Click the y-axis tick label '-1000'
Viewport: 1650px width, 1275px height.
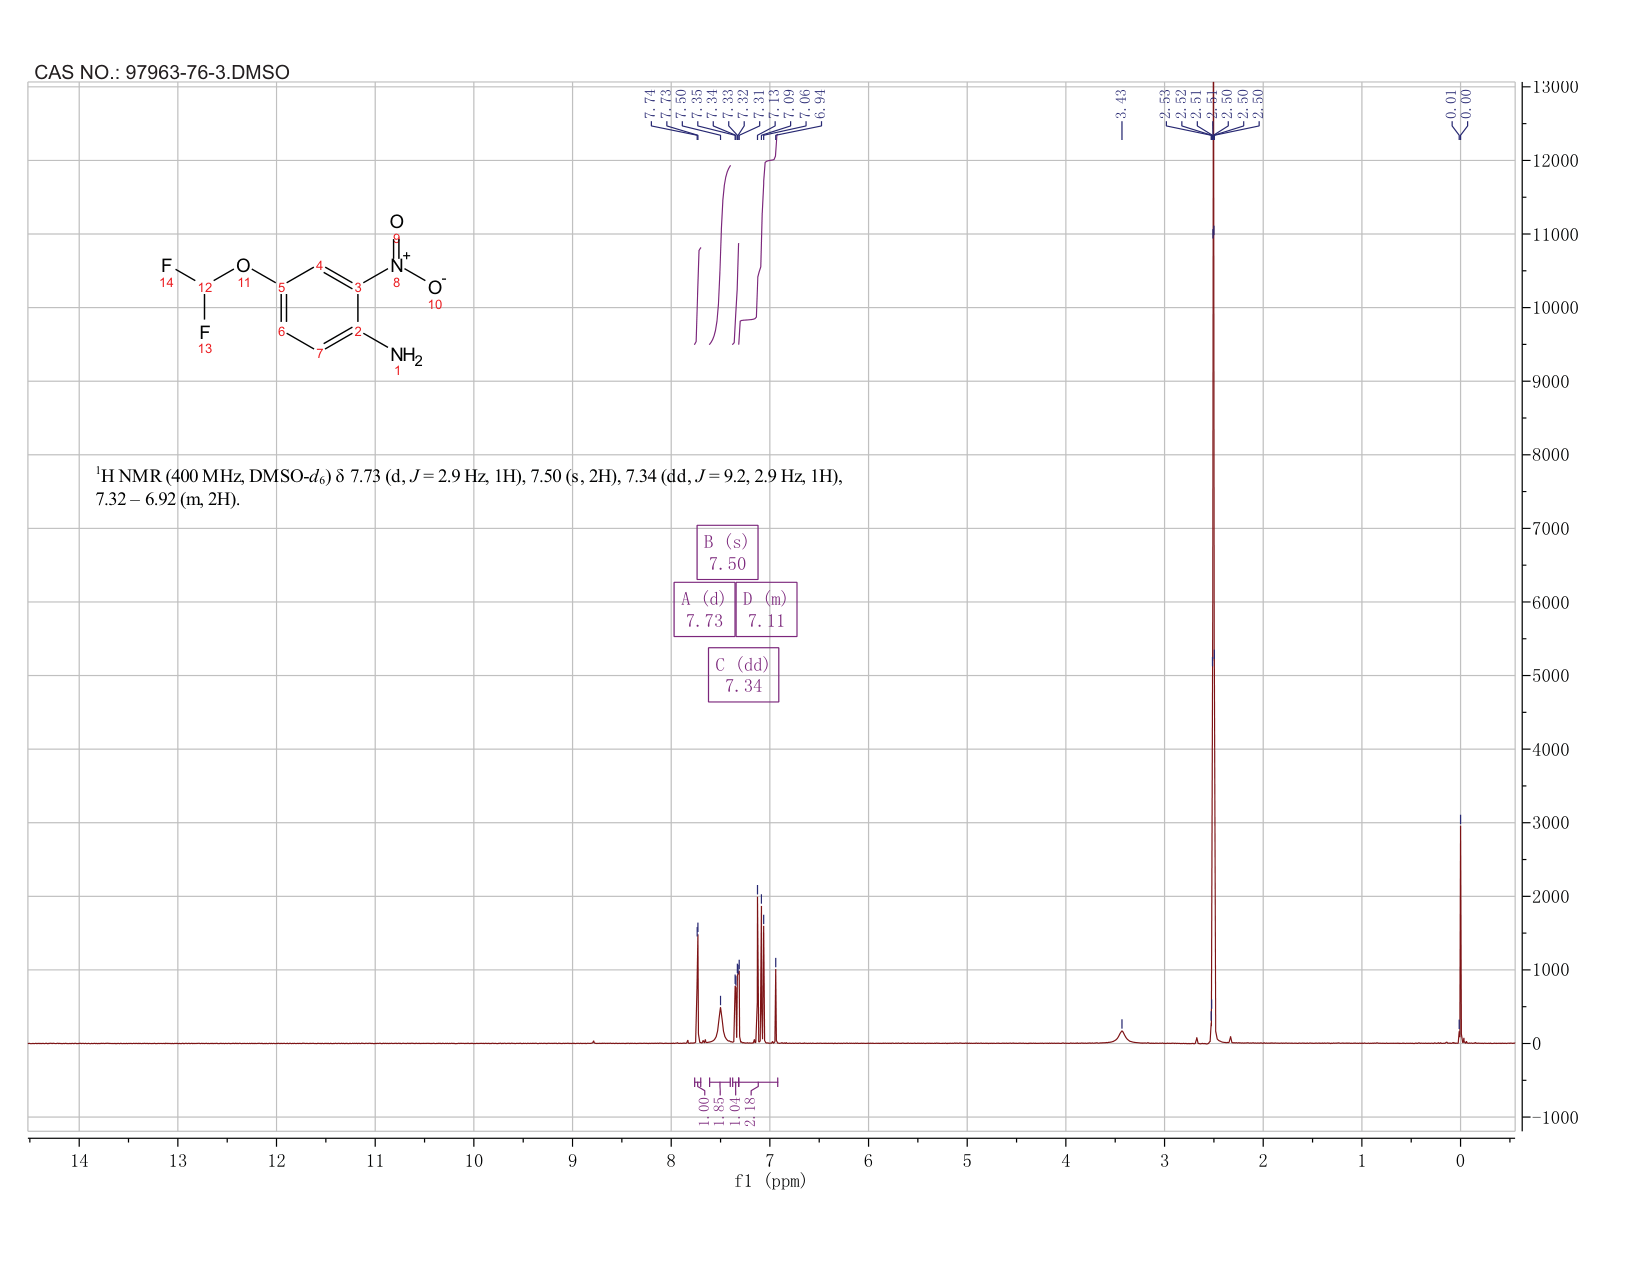(x=1553, y=1117)
